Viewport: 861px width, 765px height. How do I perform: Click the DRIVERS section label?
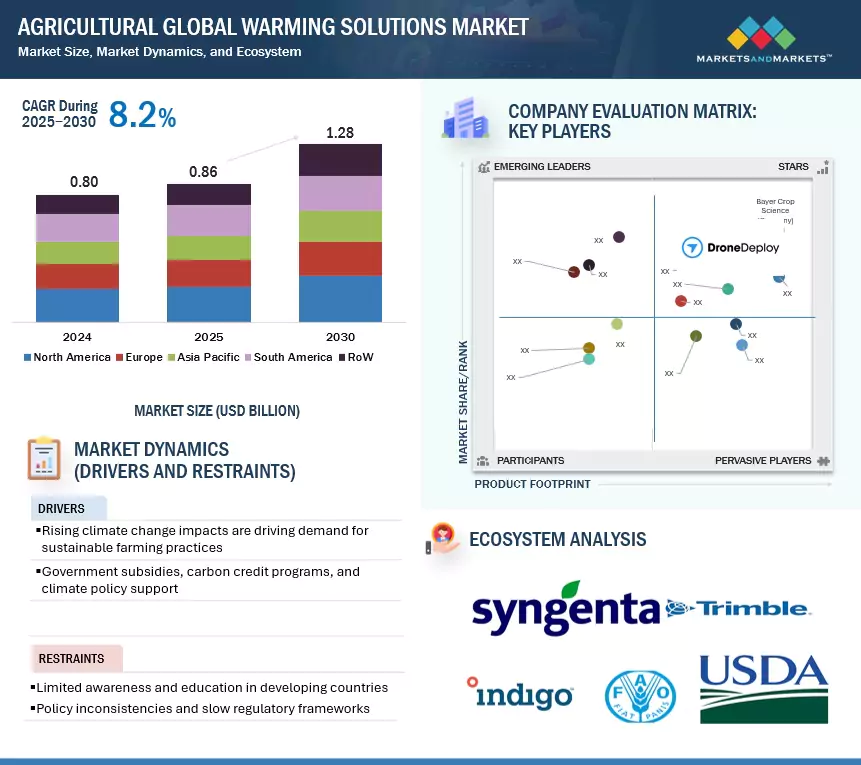click(61, 509)
